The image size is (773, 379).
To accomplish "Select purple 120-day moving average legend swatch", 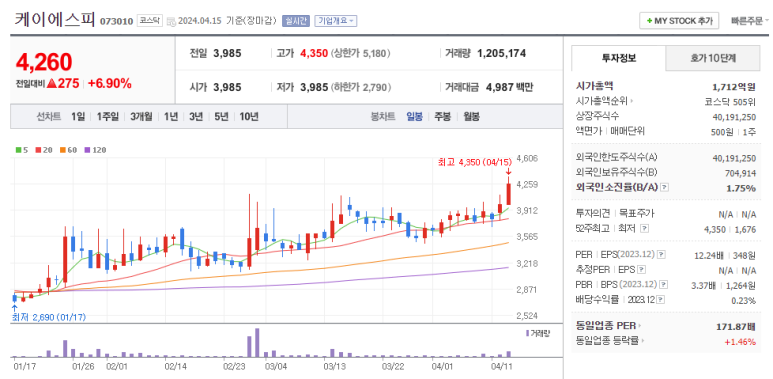I will pyautogui.click(x=87, y=150).
